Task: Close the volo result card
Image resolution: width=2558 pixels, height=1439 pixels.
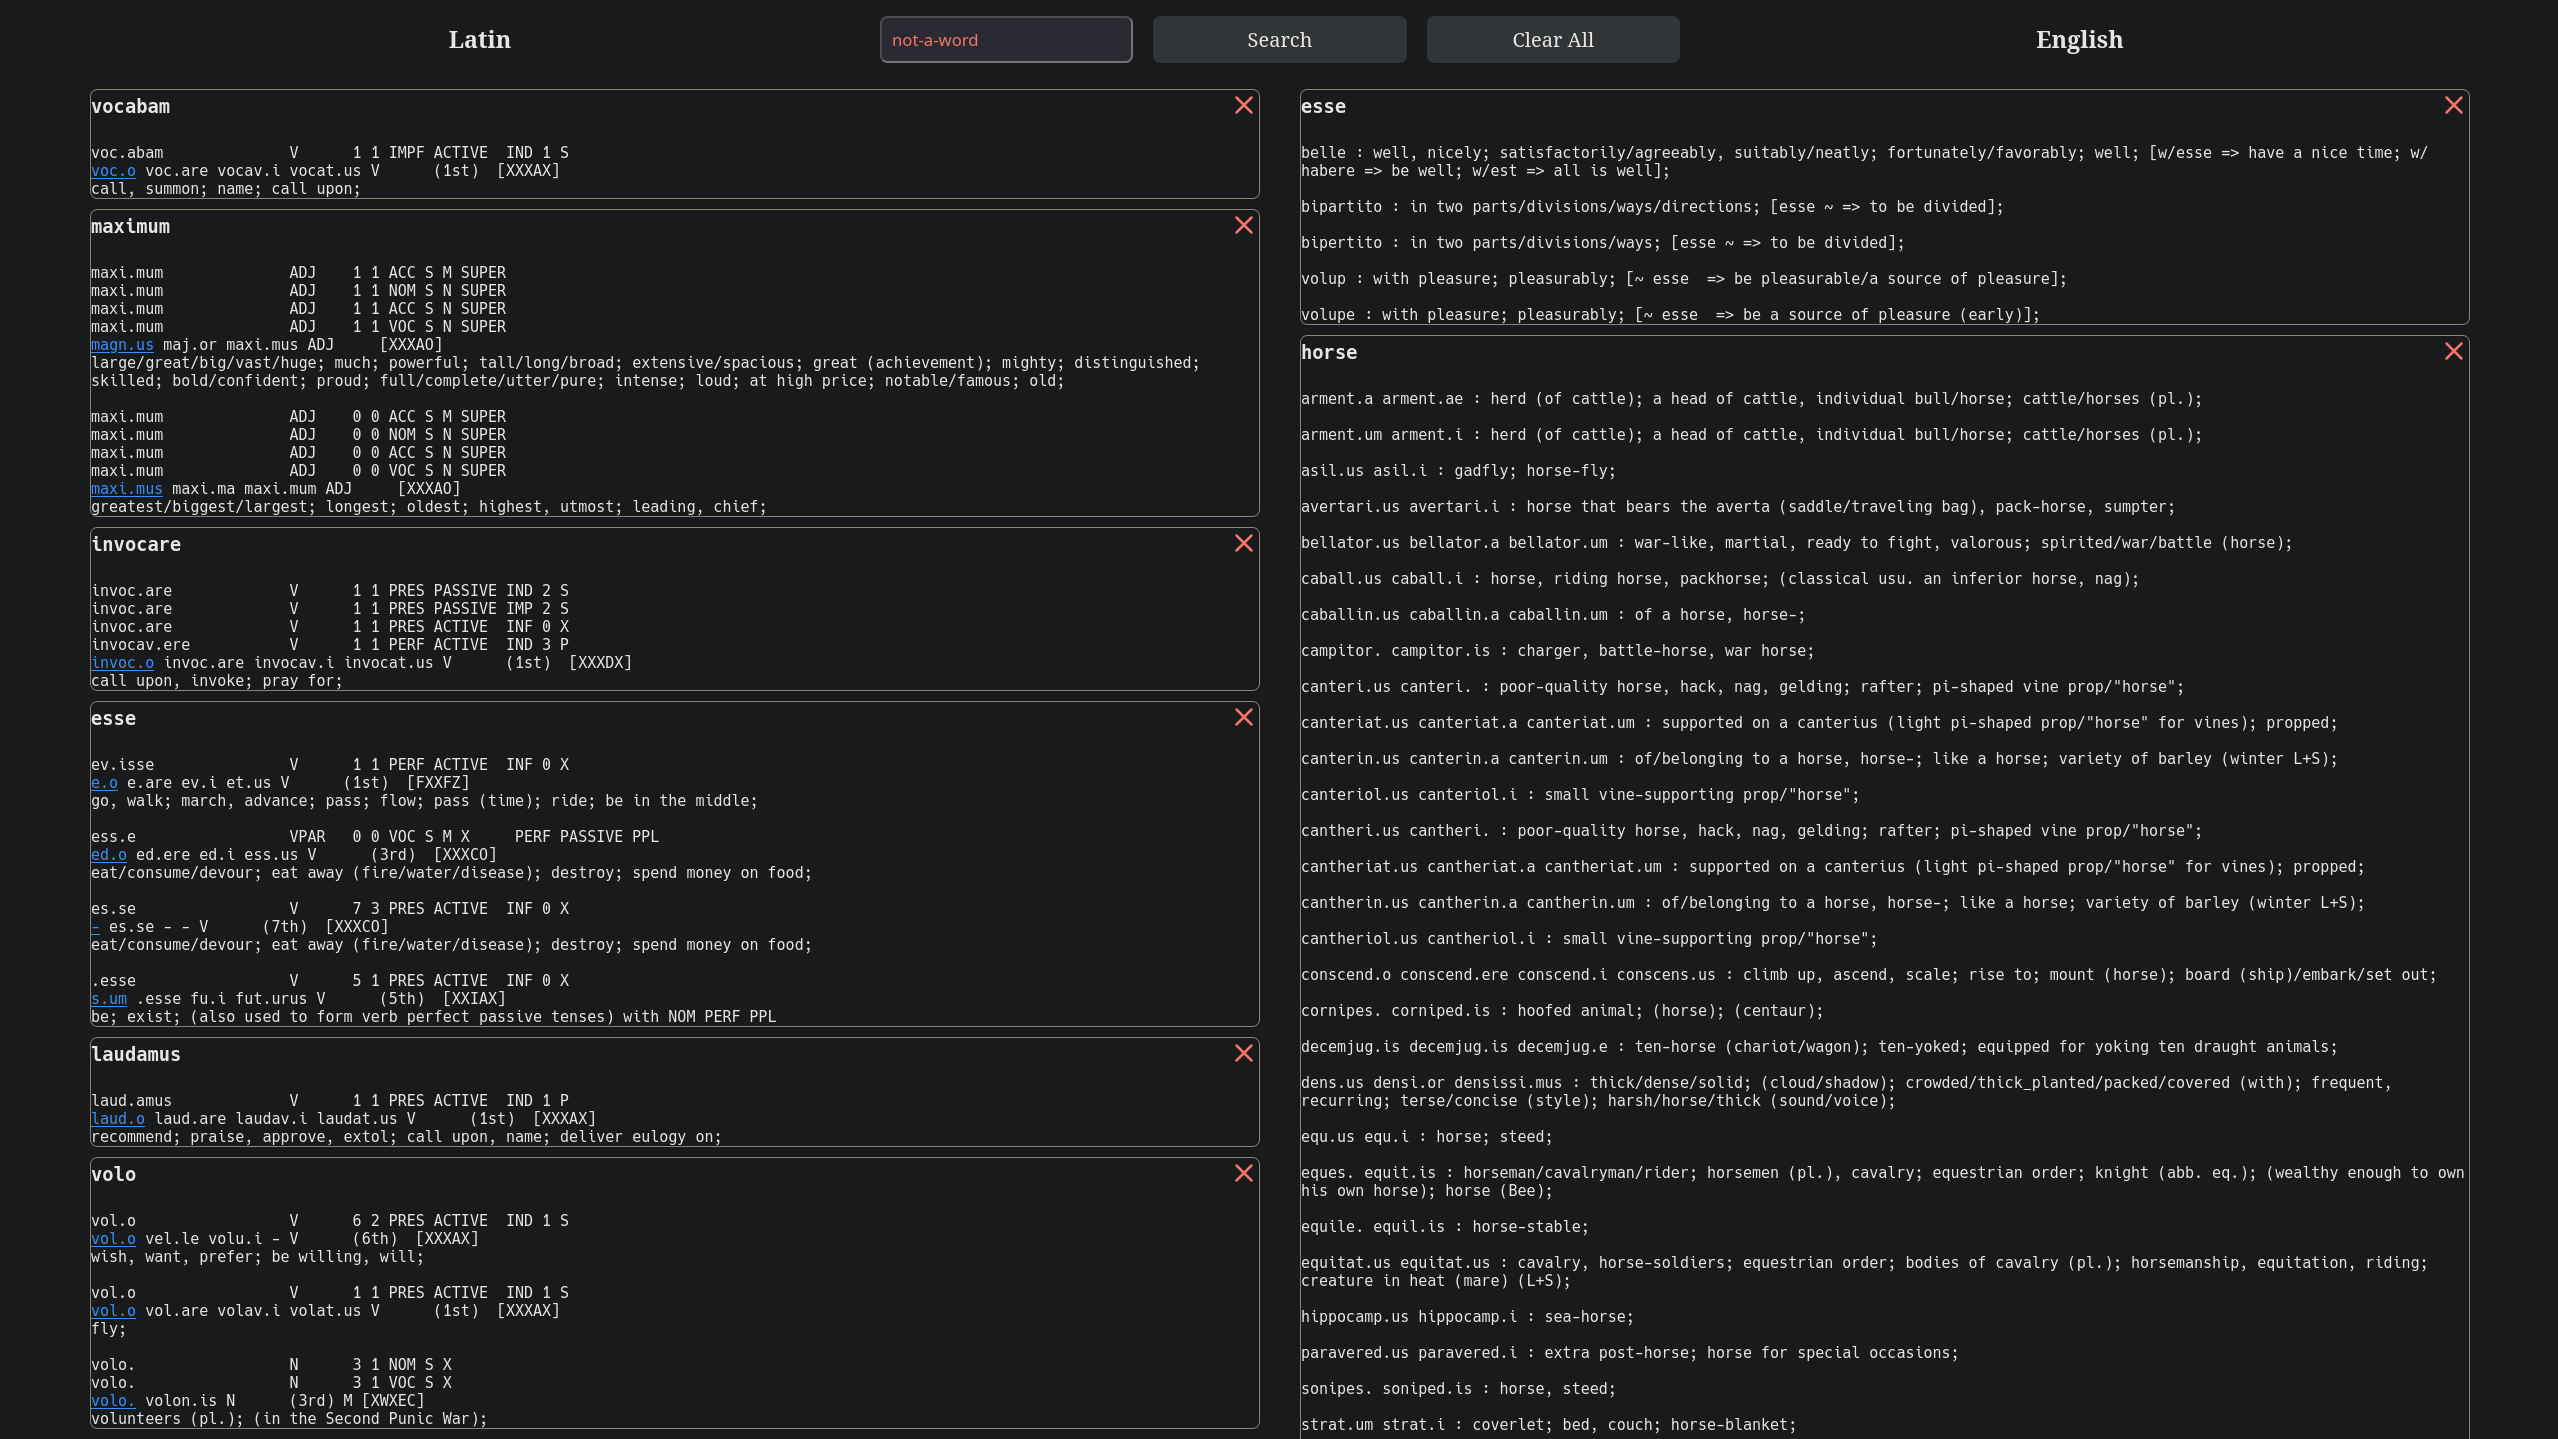Action: point(1243,1173)
